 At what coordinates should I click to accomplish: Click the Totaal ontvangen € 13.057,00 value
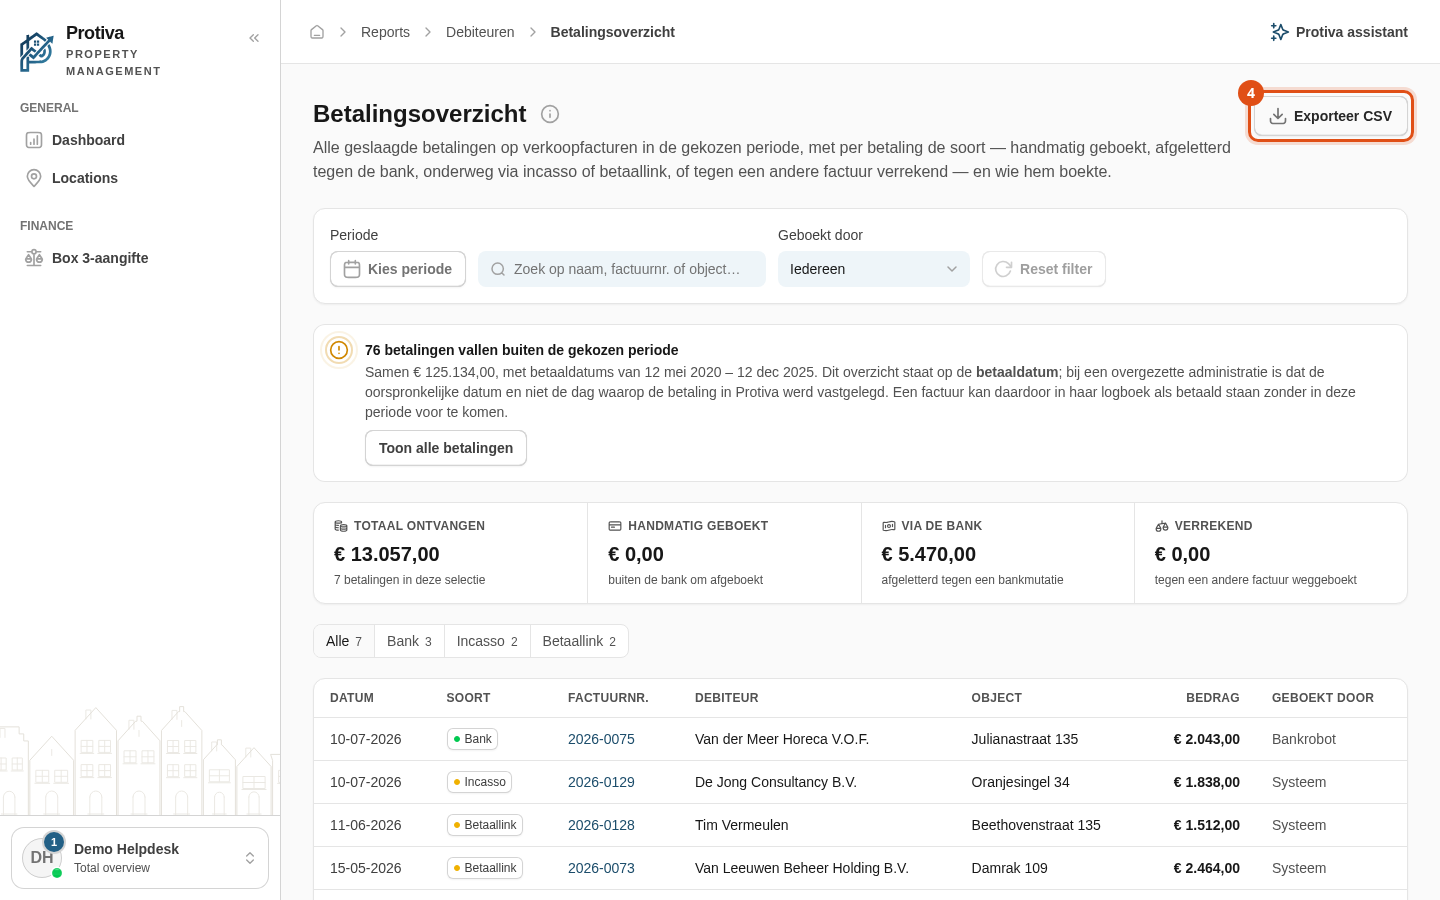[387, 554]
